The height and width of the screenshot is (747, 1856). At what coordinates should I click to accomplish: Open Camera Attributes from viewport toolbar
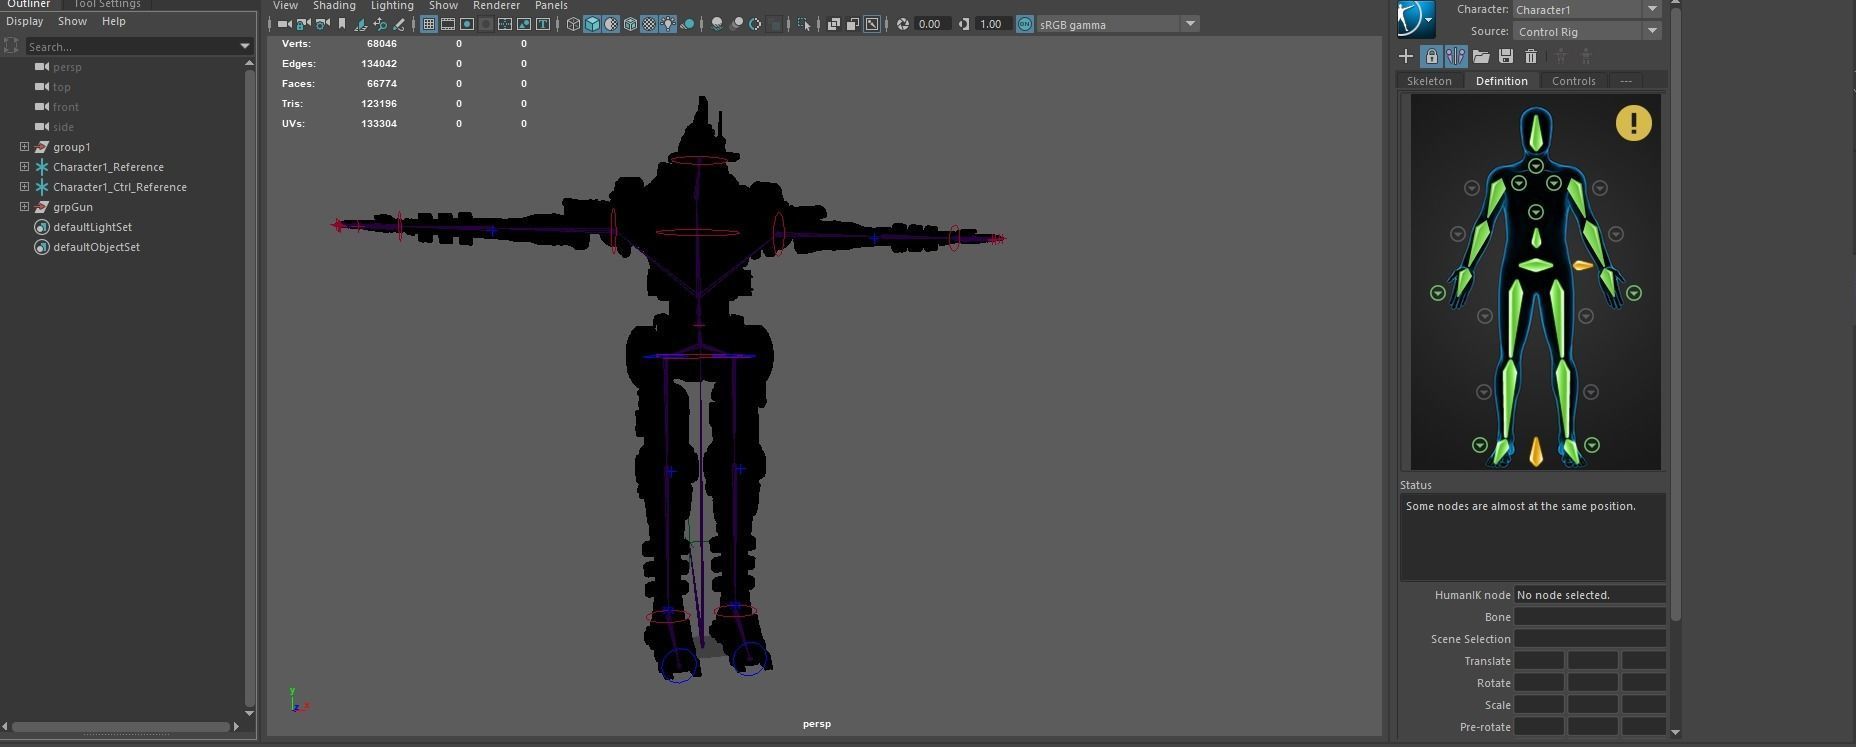(x=323, y=24)
